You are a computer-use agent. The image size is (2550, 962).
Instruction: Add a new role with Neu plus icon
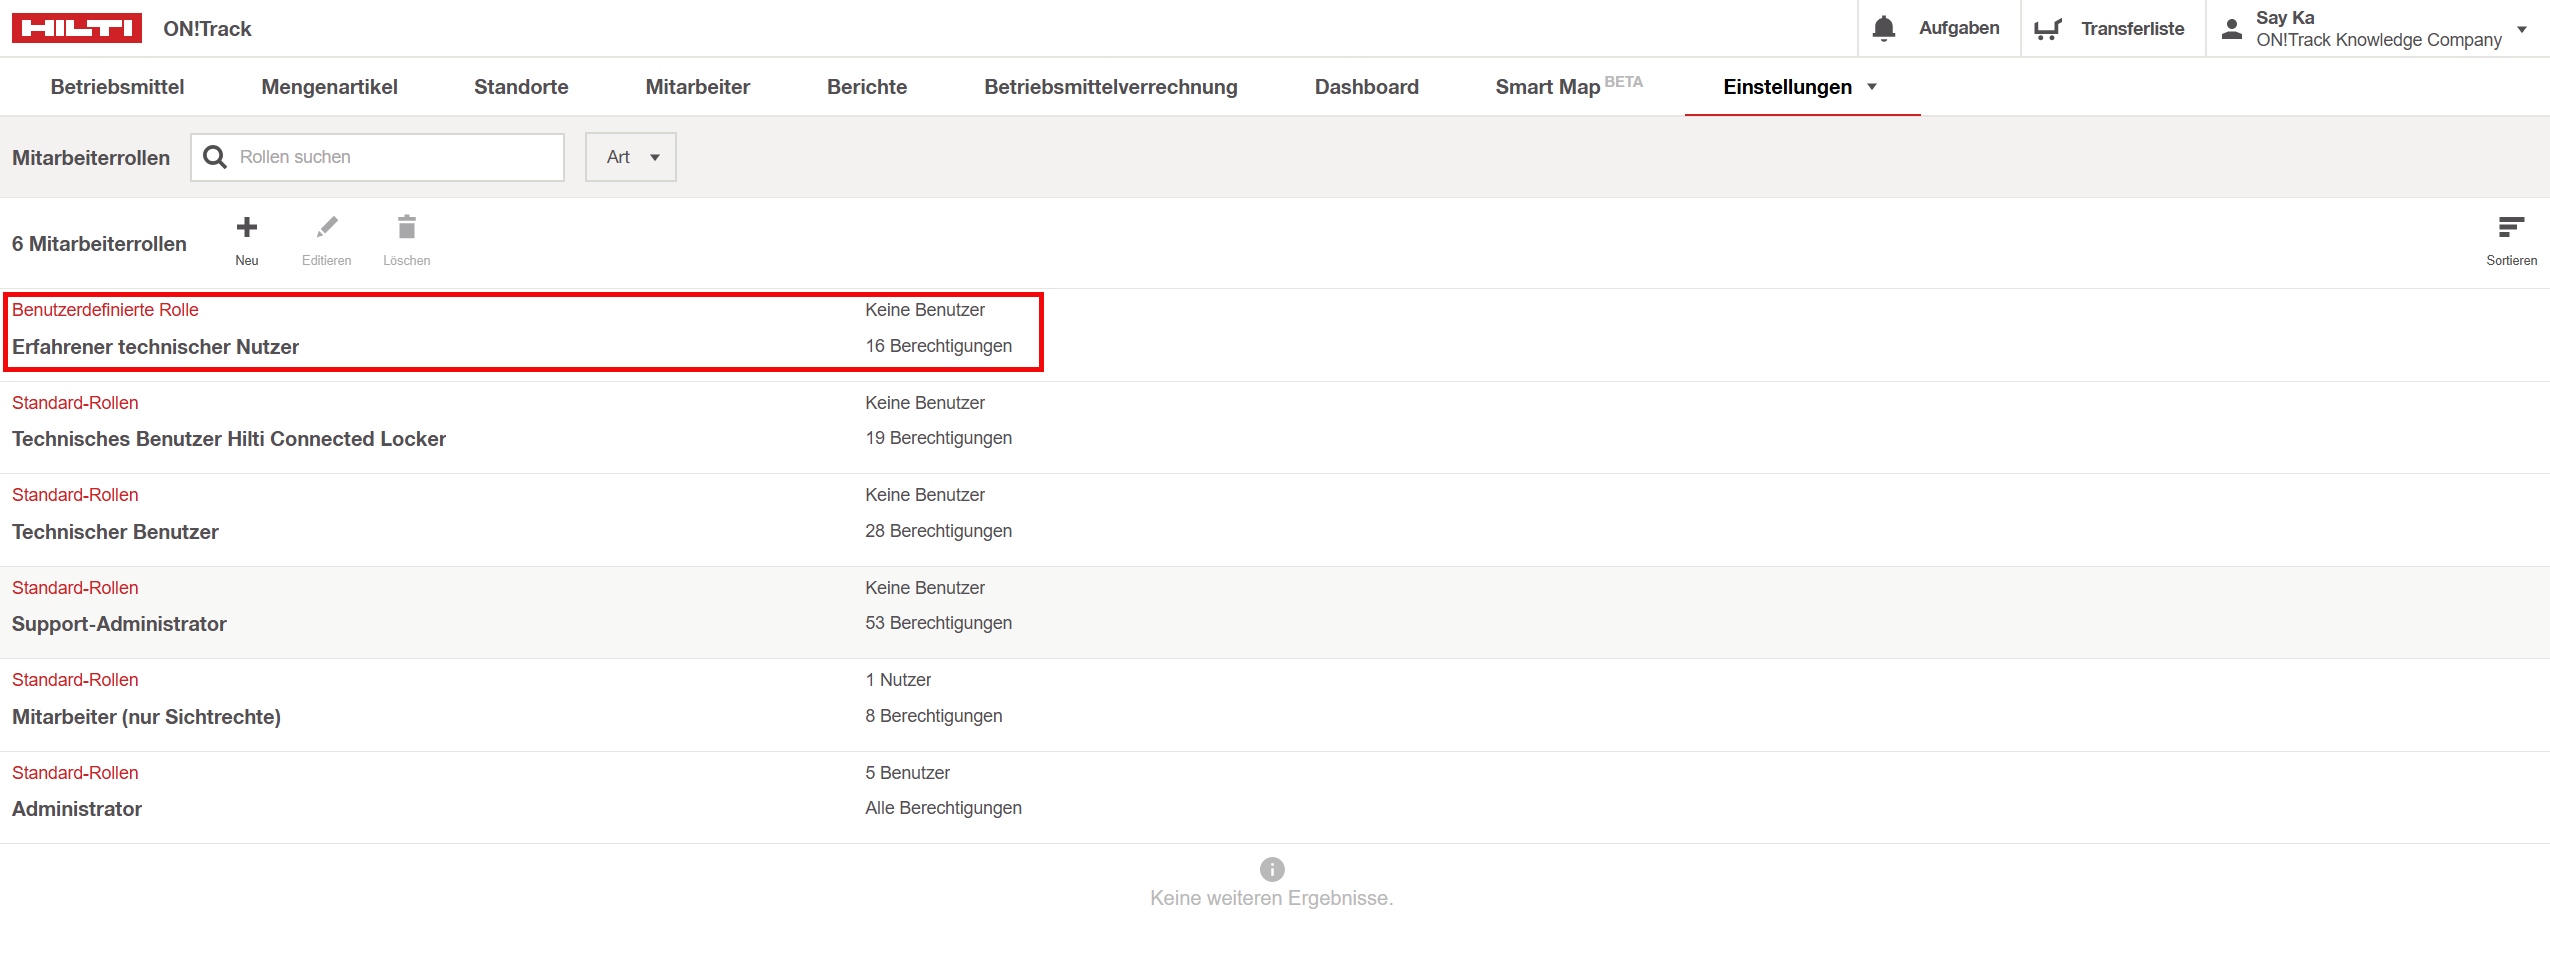click(x=247, y=227)
